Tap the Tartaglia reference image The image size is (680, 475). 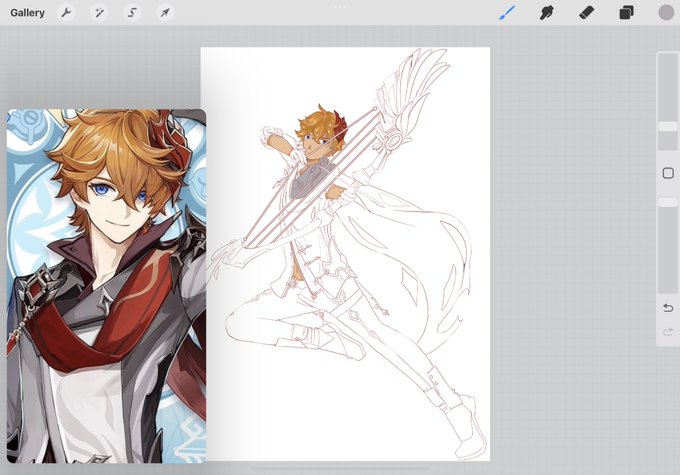106,286
